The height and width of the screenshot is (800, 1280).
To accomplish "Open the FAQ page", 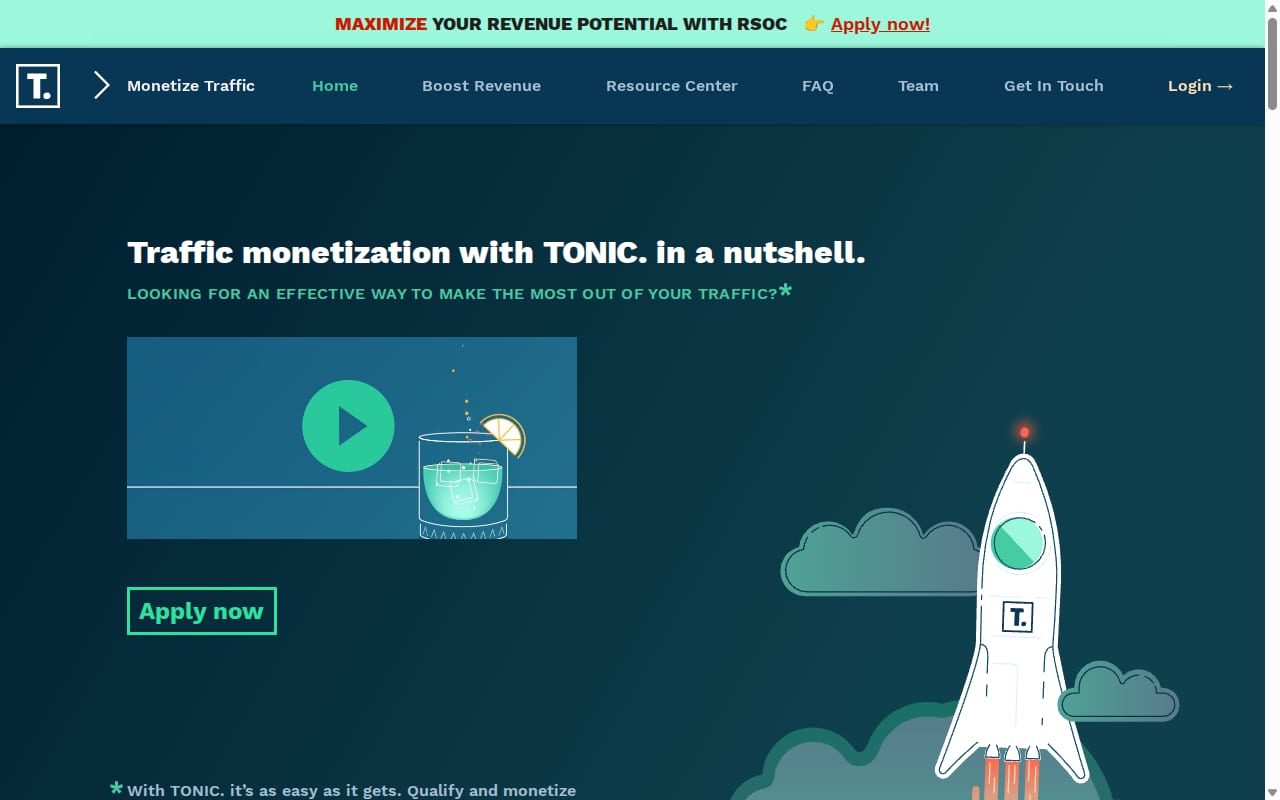I will [817, 86].
